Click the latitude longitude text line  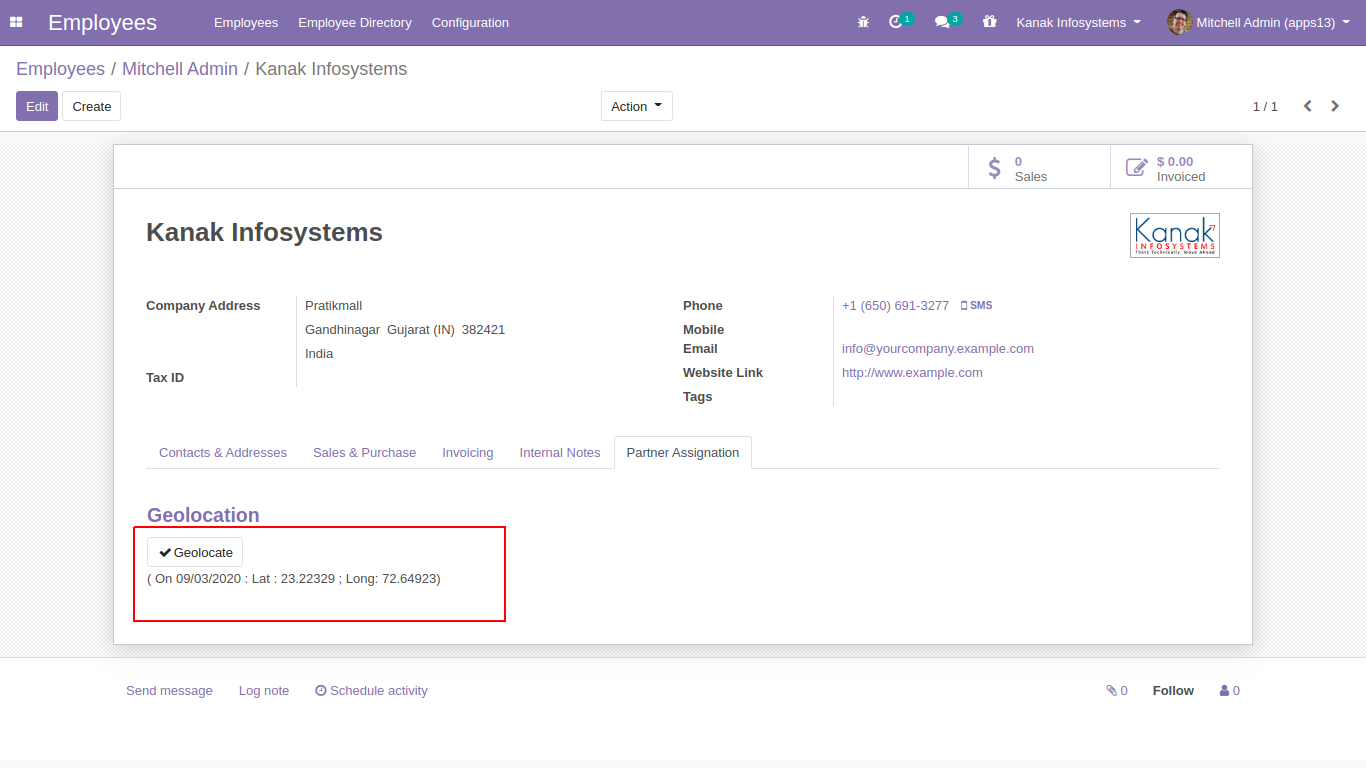click(x=294, y=579)
